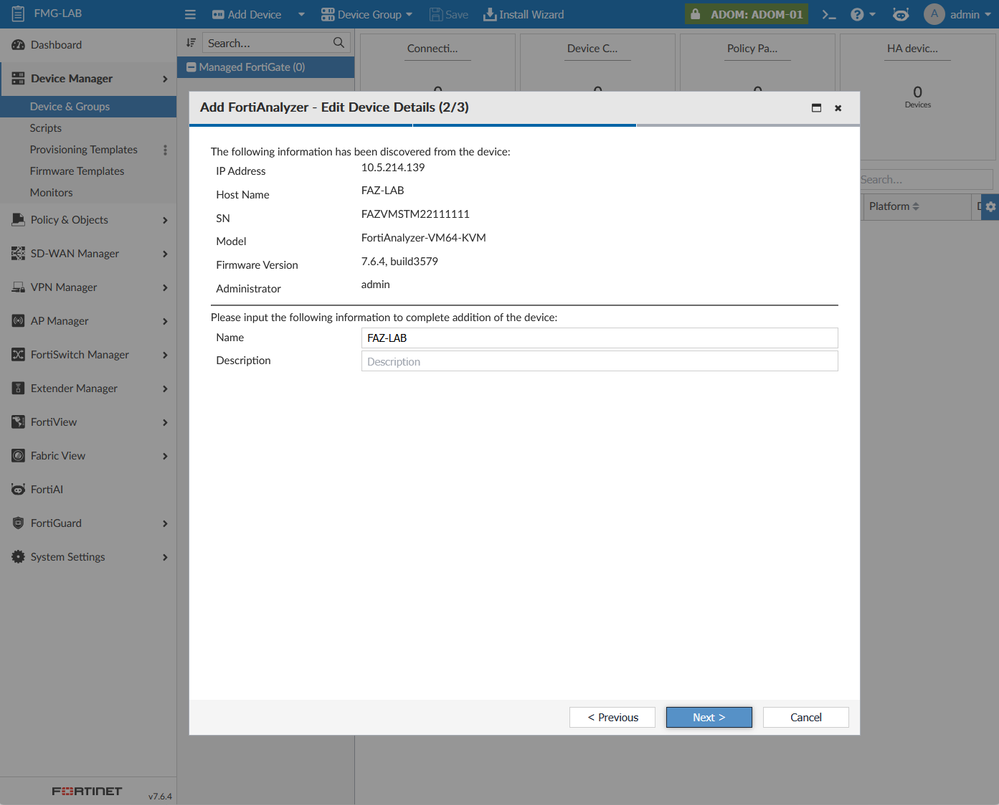Sort by the Platform column

tap(894, 206)
